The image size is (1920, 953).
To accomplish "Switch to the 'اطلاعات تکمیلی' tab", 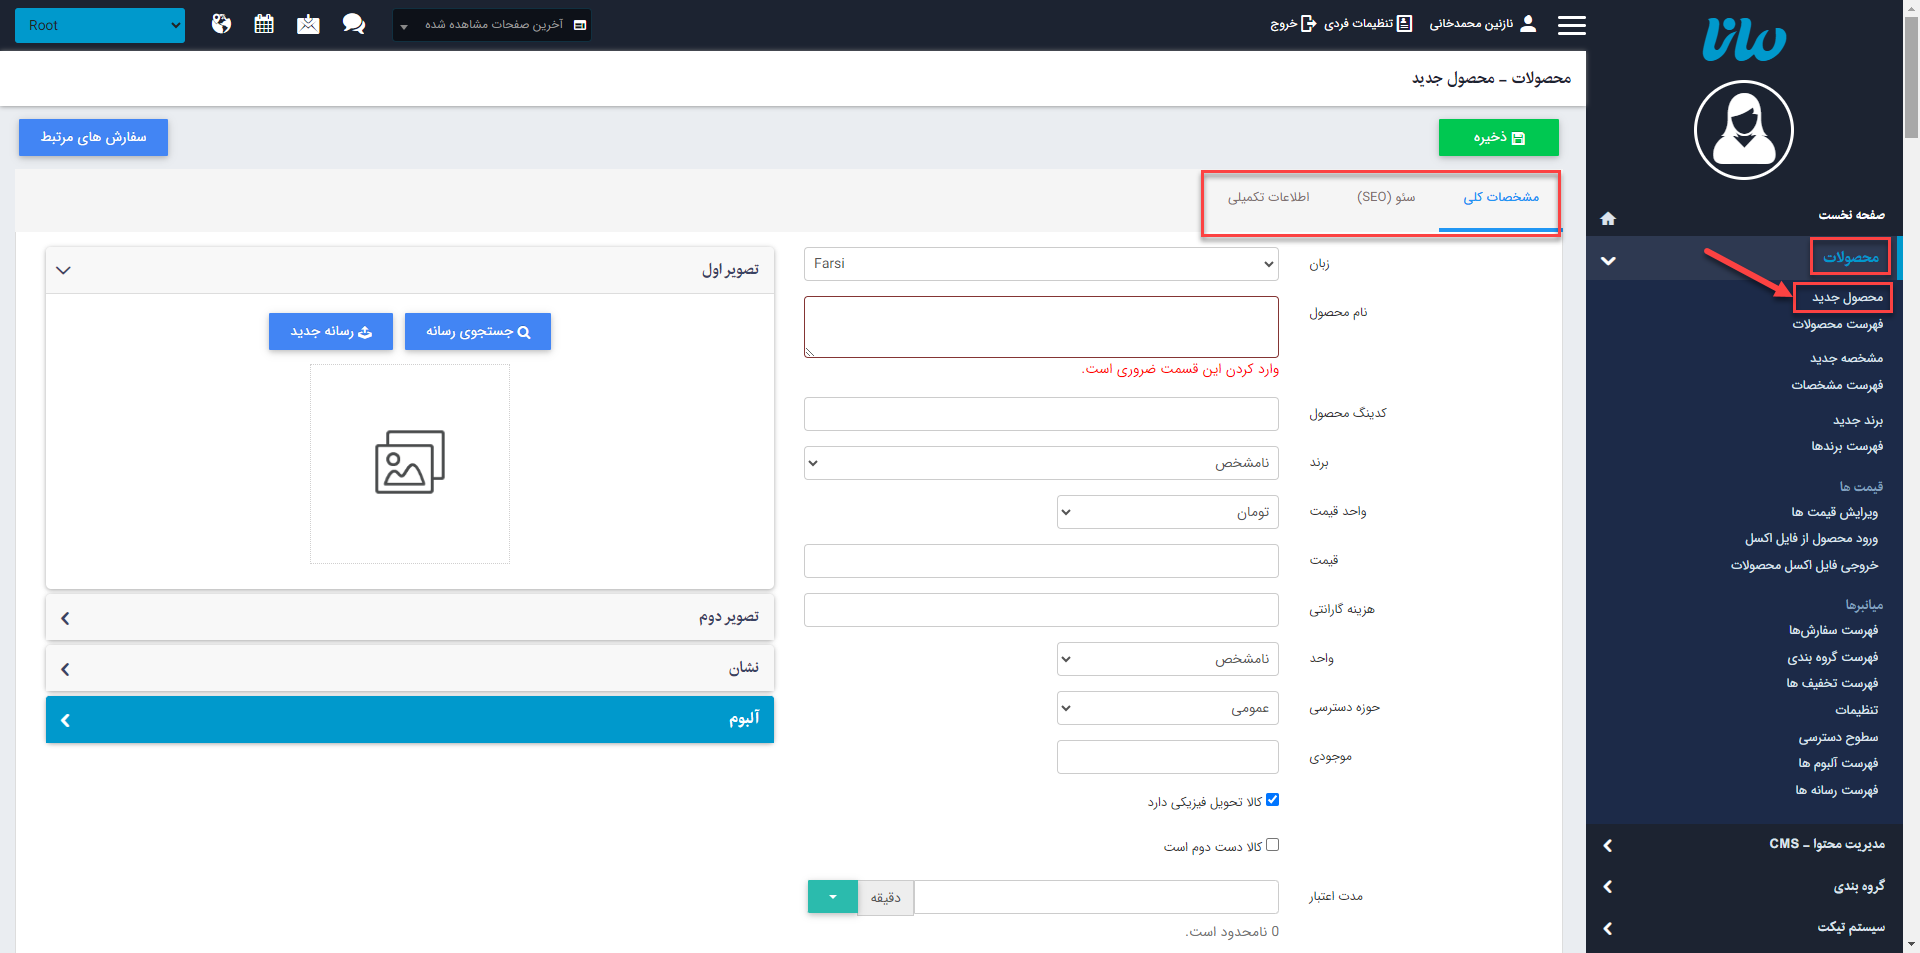I will pyautogui.click(x=1268, y=198).
